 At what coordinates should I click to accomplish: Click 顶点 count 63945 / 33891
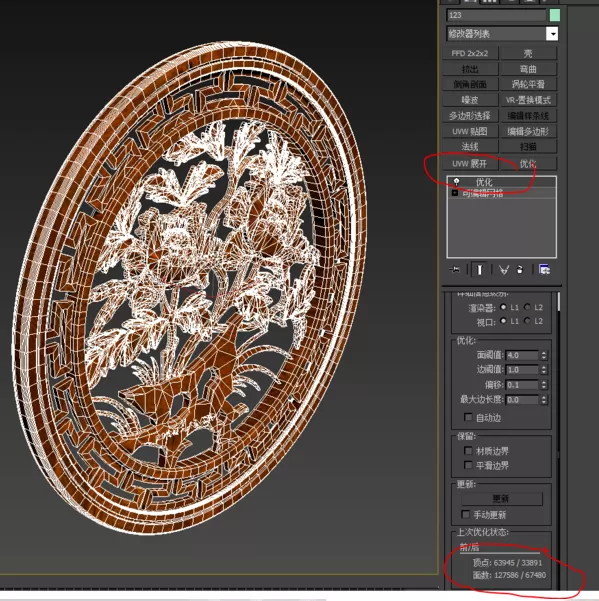(507, 563)
